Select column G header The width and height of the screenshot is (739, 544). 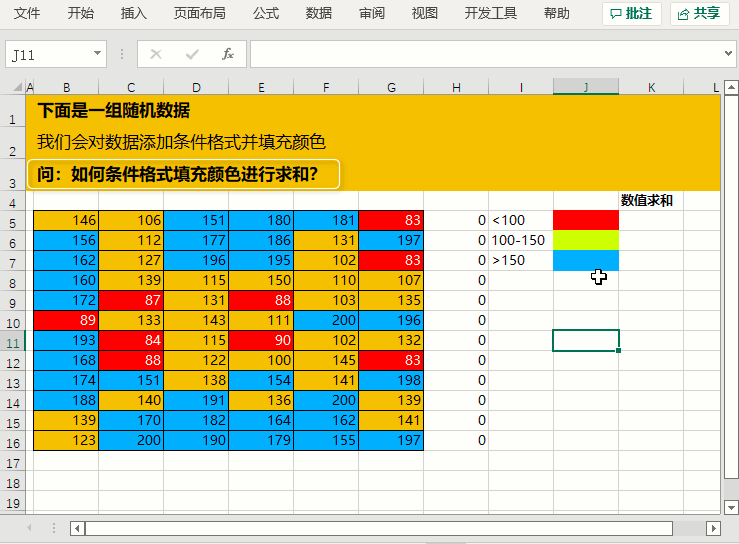click(x=391, y=87)
